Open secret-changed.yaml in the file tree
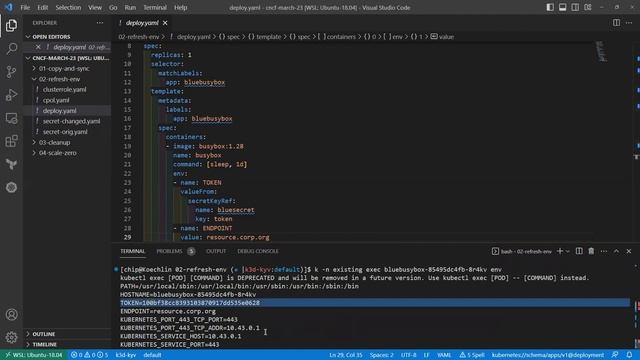The height and width of the screenshot is (360, 640). click(71, 121)
